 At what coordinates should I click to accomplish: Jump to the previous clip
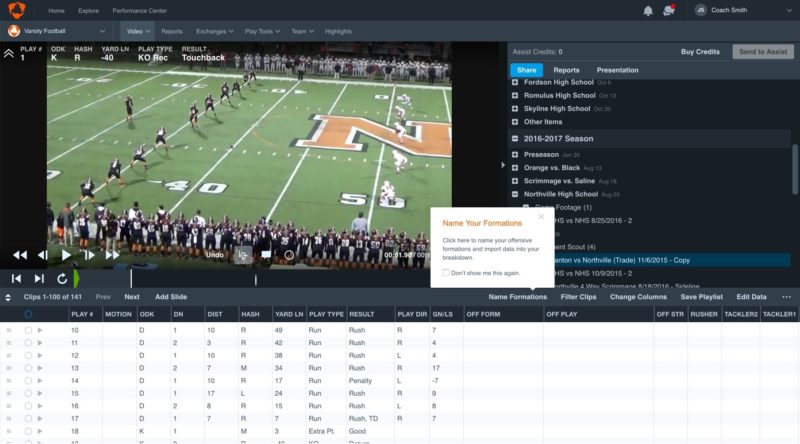click(16, 279)
